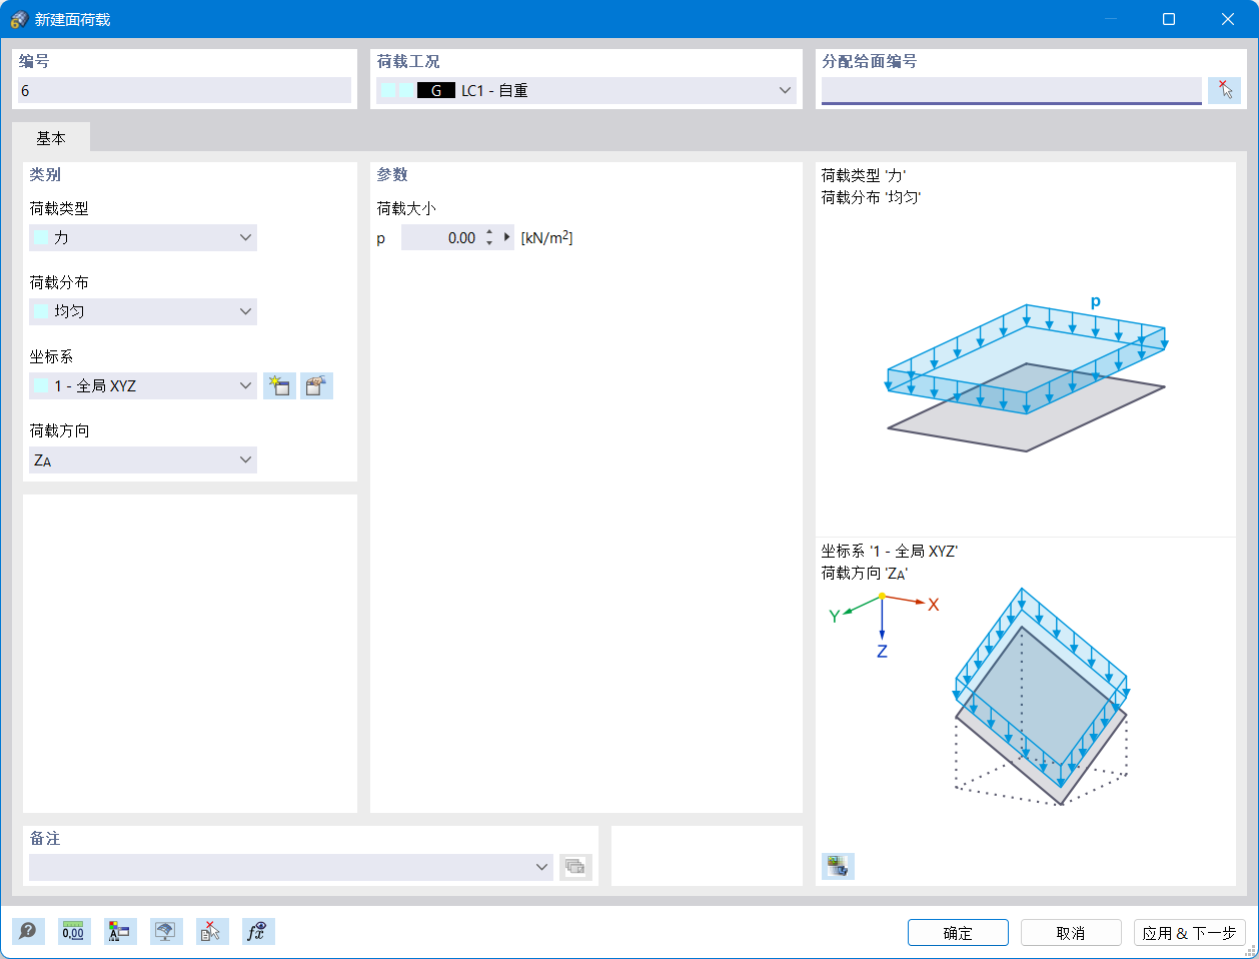Increase p value with the up stepper

[x=489, y=232]
